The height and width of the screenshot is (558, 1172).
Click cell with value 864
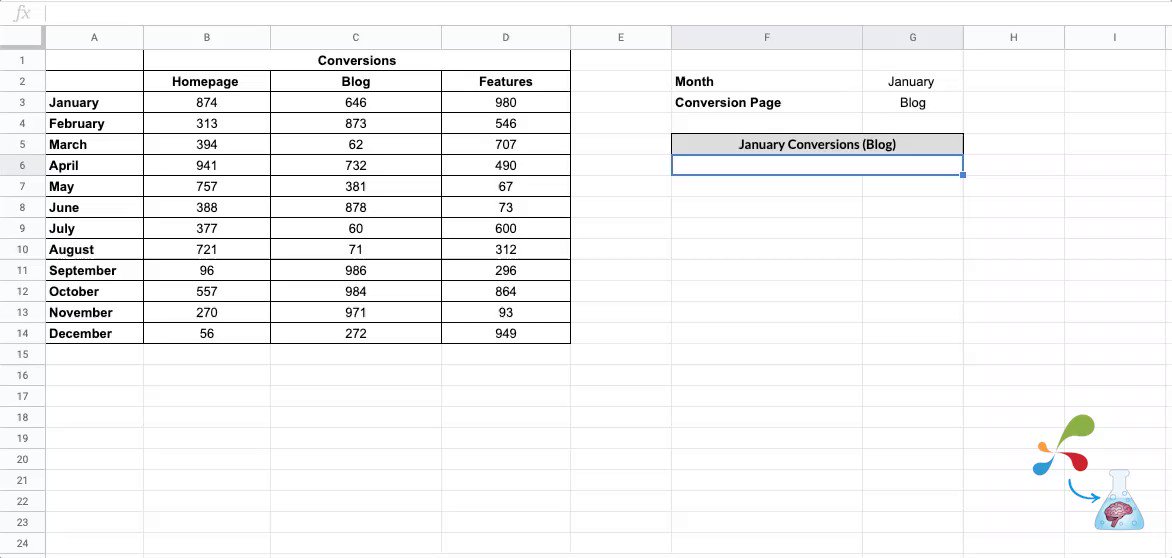point(506,291)
